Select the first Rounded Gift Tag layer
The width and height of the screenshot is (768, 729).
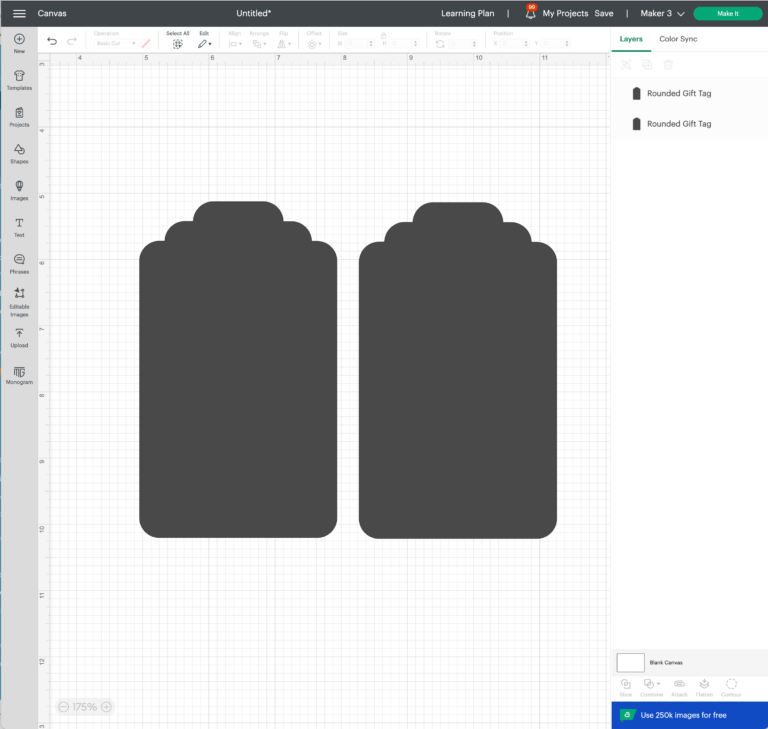[x=678, y=93]
